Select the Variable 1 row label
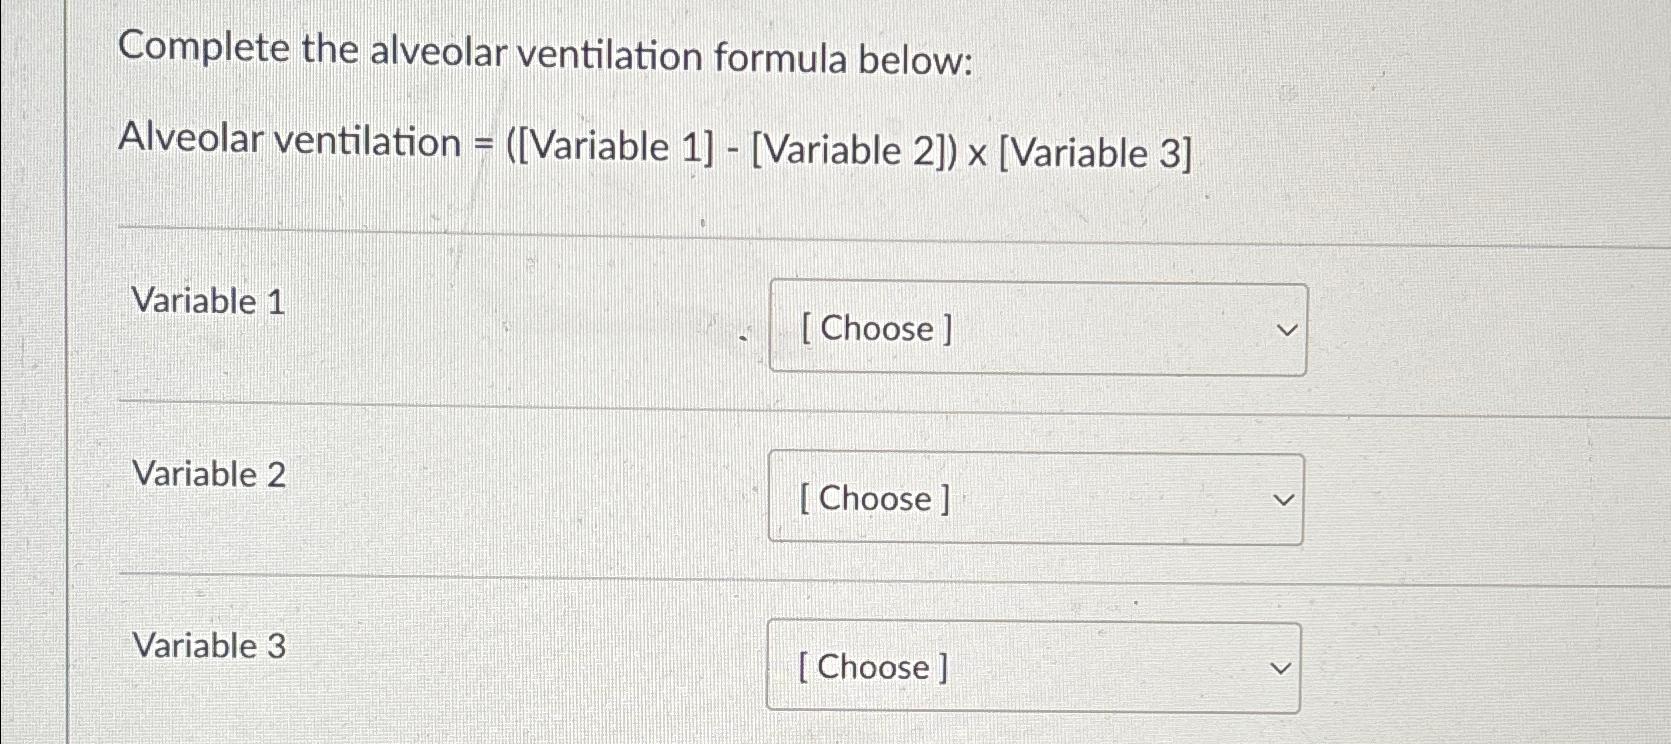The image size is (1671, 744). 209,301
